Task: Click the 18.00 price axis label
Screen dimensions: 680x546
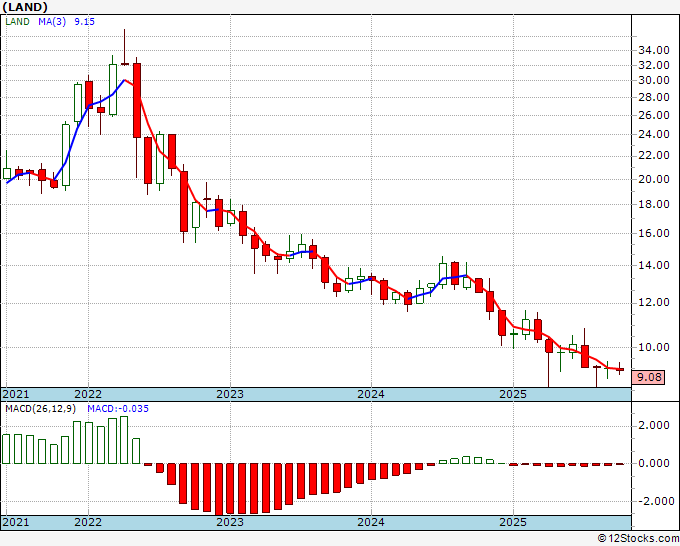Action: 654,204
